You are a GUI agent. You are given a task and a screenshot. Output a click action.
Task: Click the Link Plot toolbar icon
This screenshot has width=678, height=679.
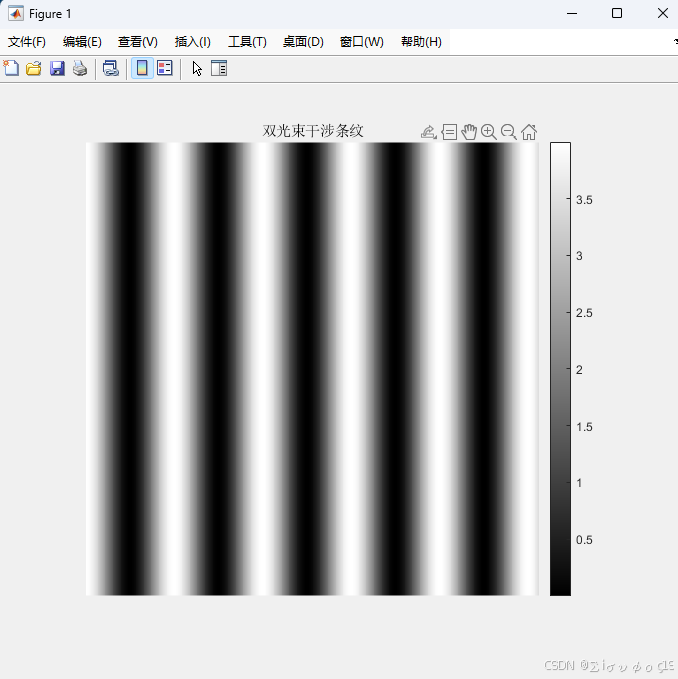[x=111, y=68]
